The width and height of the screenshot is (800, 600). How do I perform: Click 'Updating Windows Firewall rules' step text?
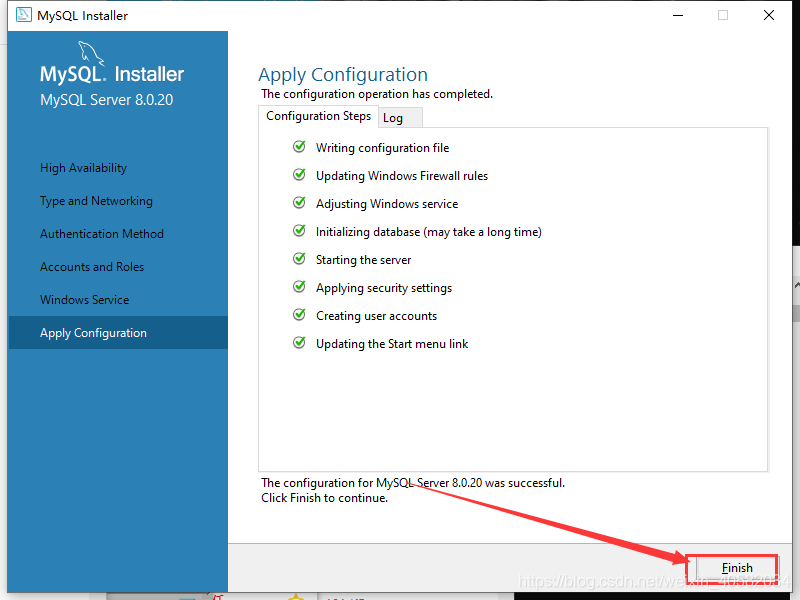[402, 176]
